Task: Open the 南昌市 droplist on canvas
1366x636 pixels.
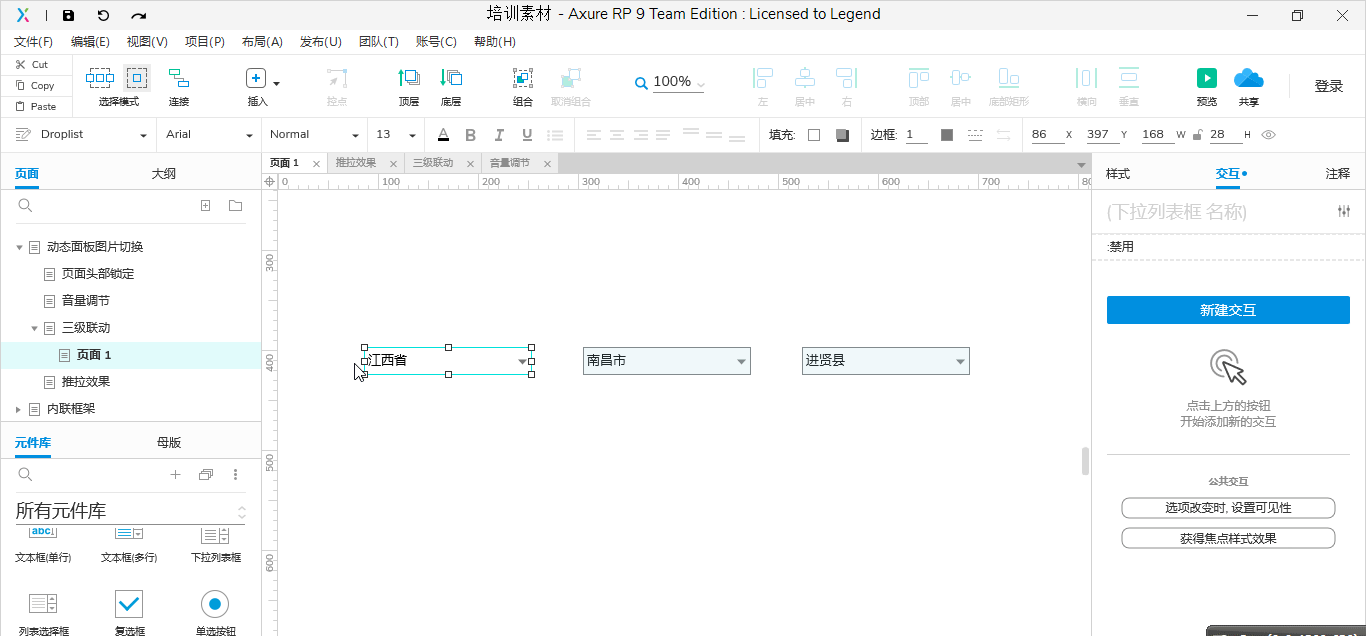Action: pyautogui.click(x=667, y=361)
